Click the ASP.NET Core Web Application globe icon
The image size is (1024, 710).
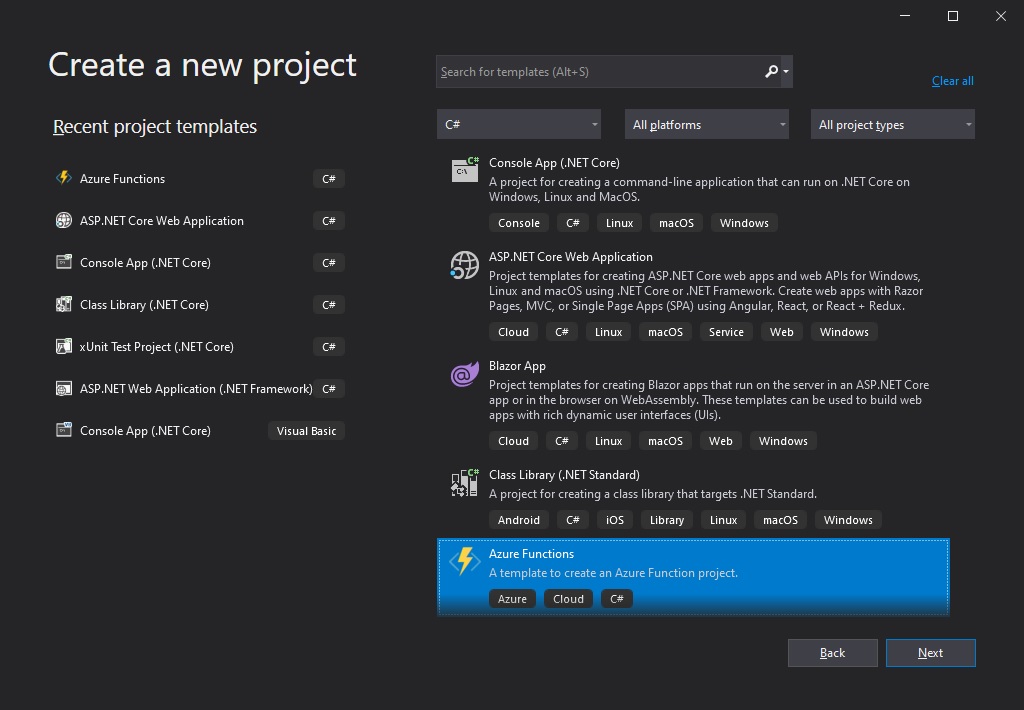(464, 266)
